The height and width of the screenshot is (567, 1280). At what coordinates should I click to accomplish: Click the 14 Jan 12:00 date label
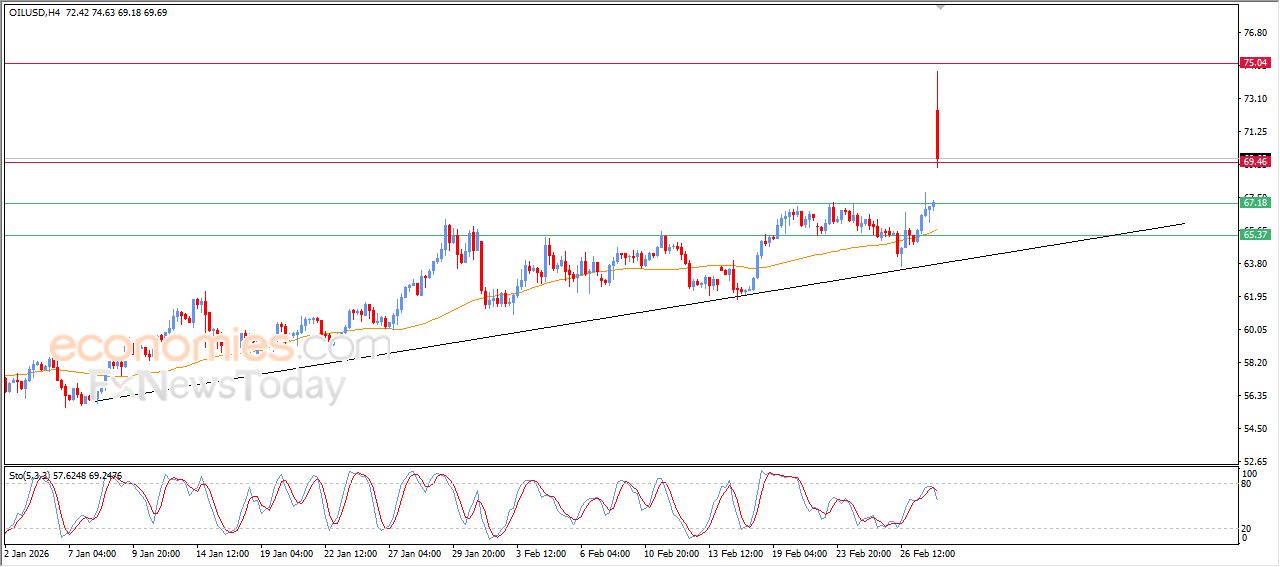click(x=222, y=552)
